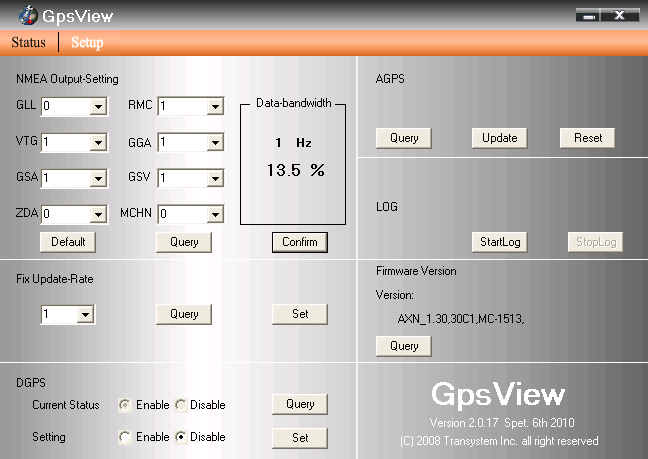Minimize the GpsView window
Viewport: 648px width, 459px height.
[x=590, y=16]
